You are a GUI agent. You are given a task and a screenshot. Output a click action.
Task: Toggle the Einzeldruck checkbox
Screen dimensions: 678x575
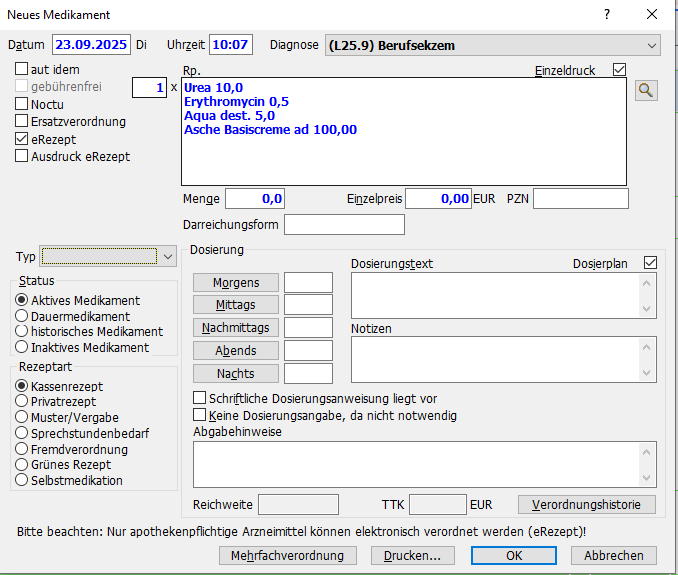tap(619, 70)
